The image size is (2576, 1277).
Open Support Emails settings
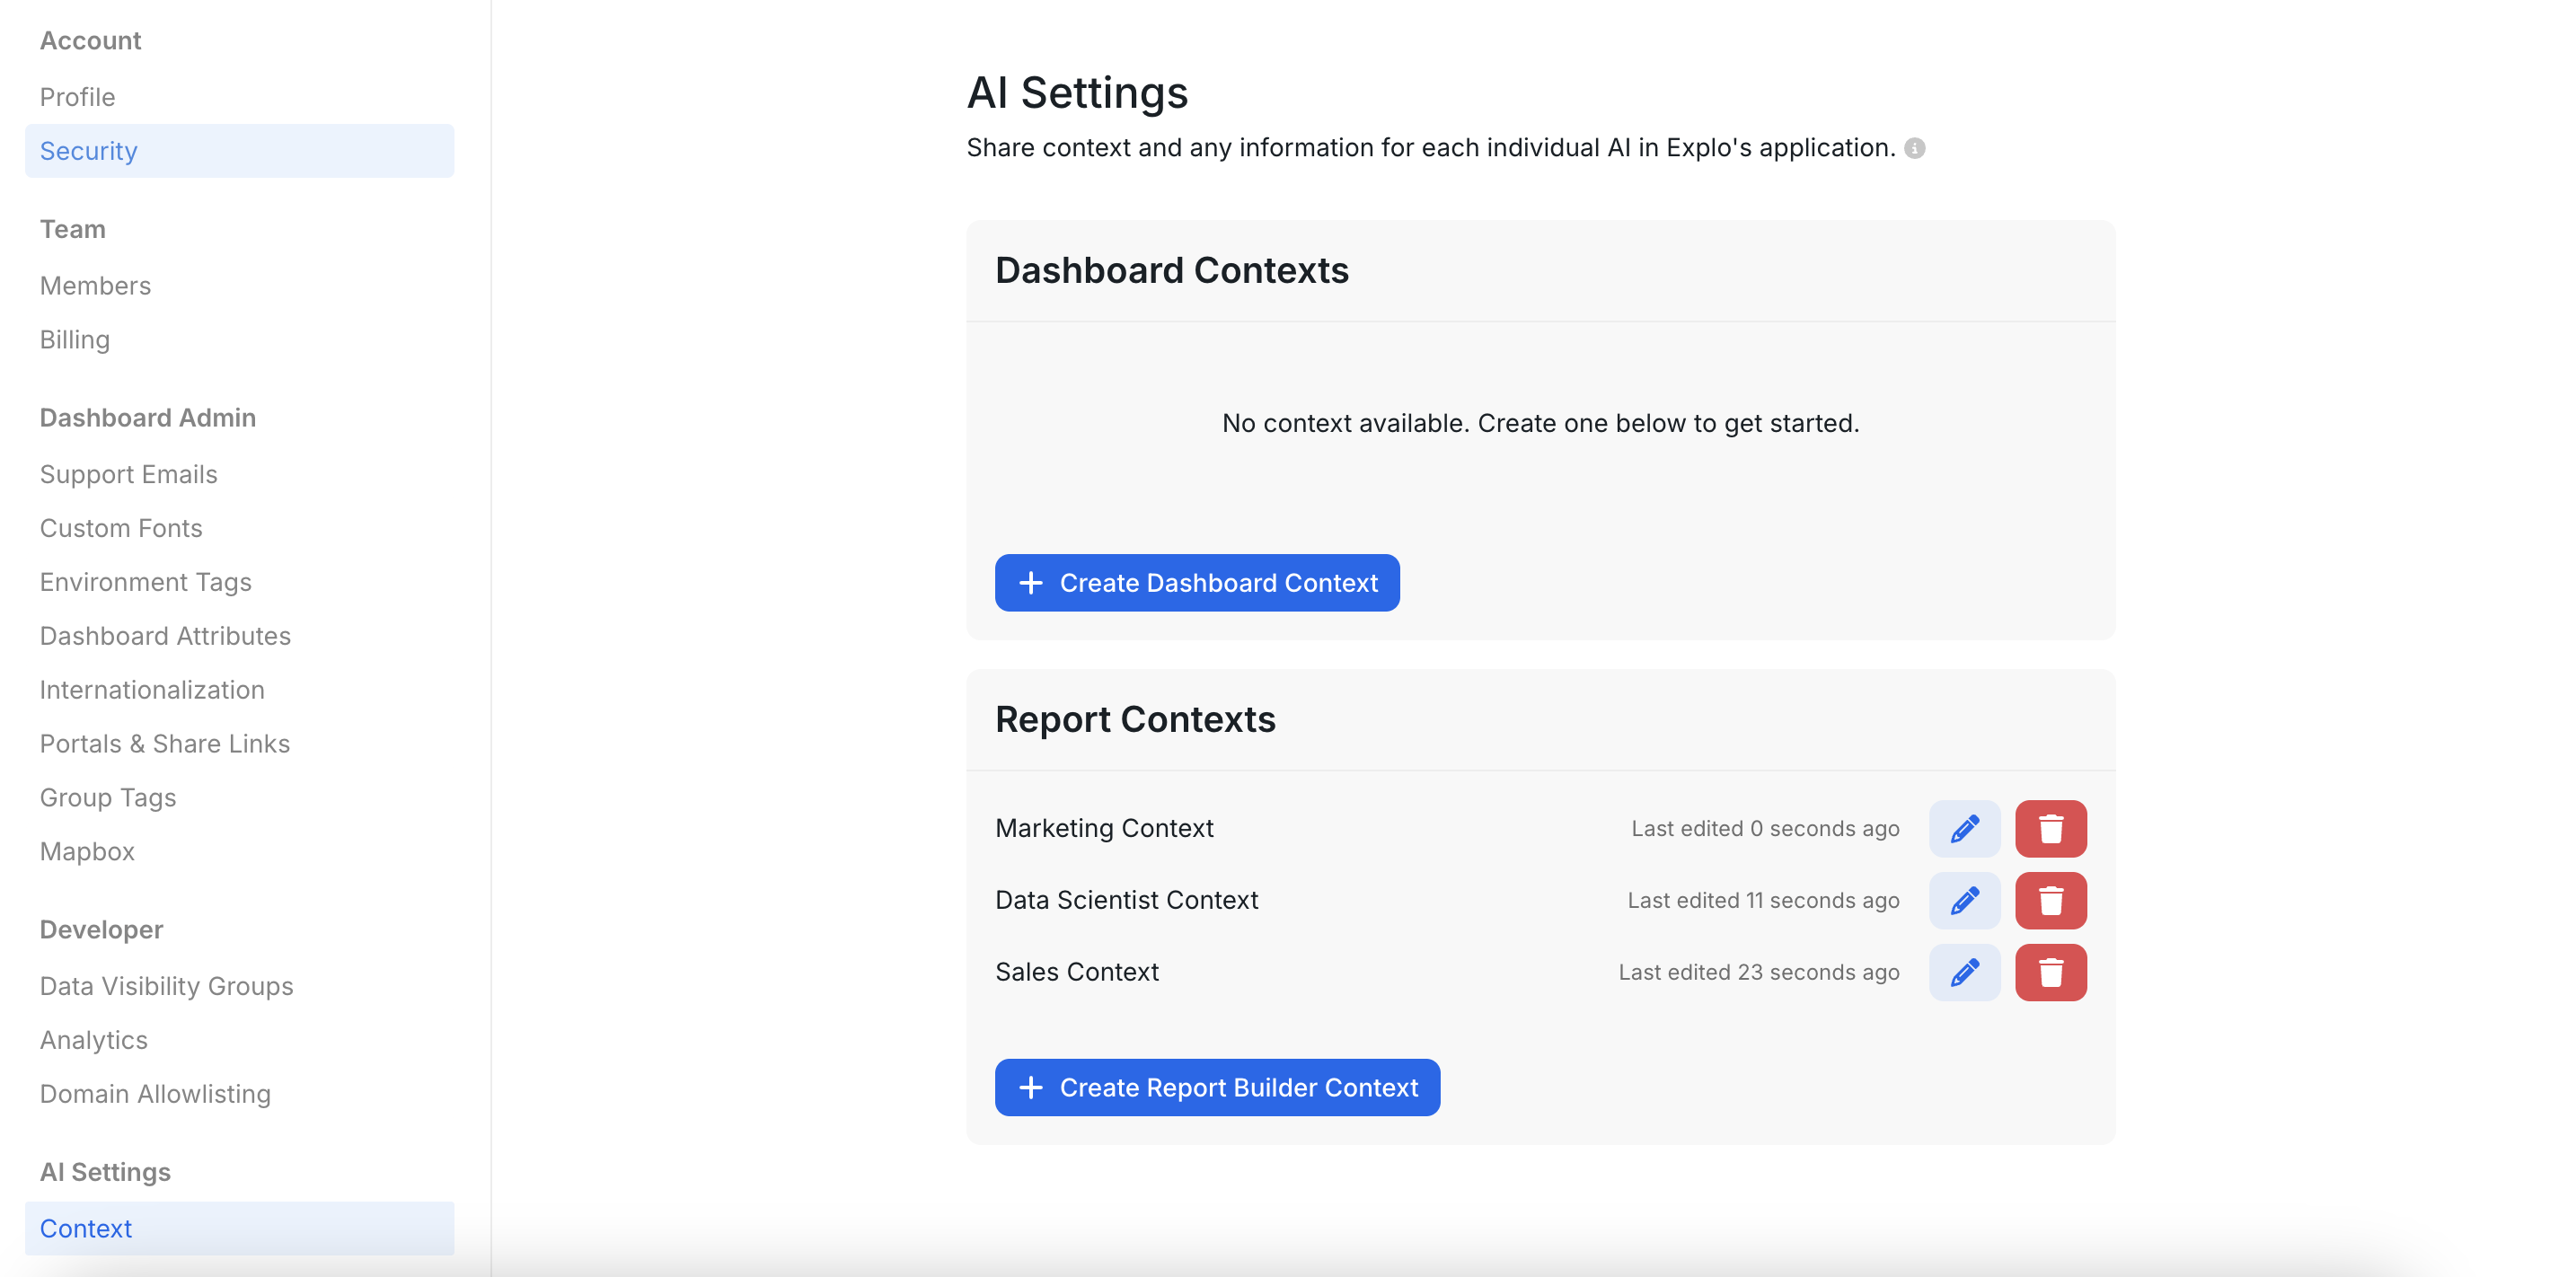(128, 474)
